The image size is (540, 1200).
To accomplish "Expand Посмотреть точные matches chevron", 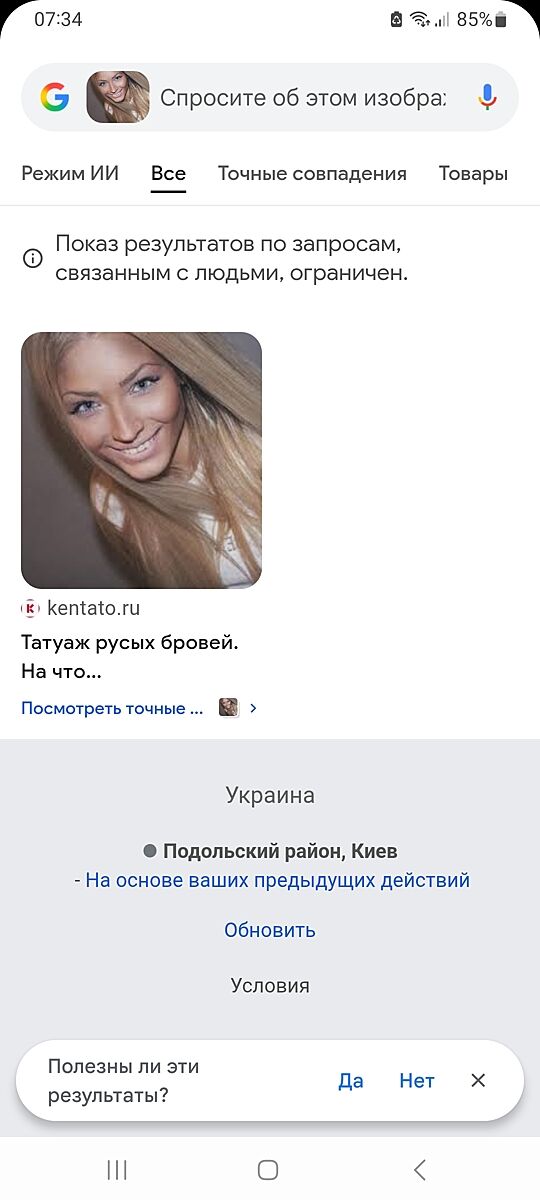I will point(253,708).
